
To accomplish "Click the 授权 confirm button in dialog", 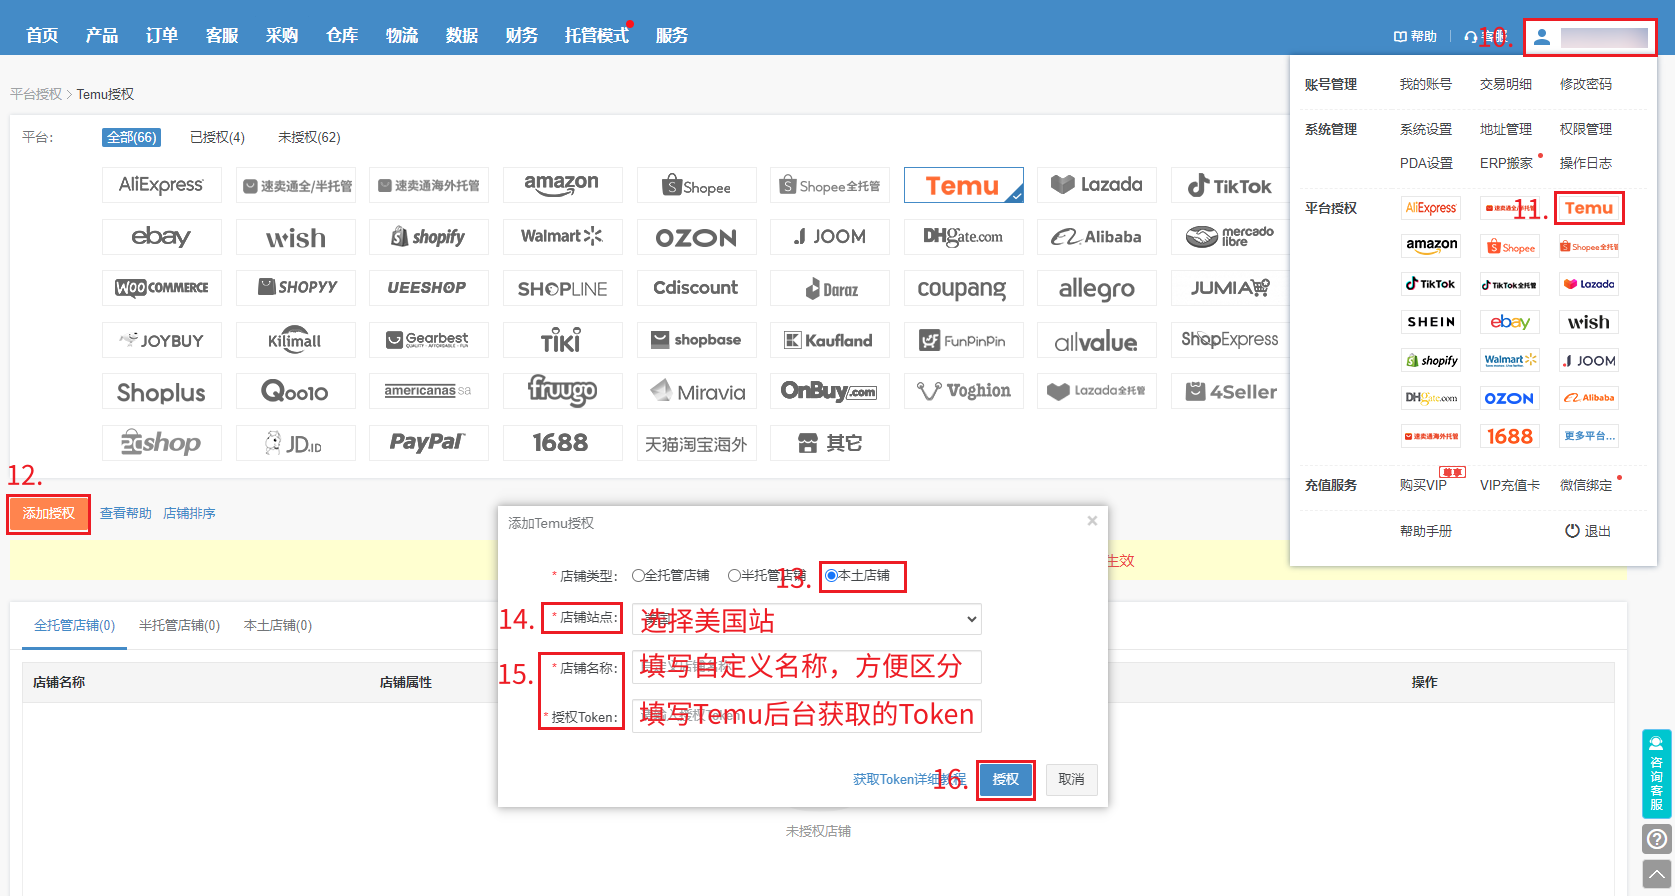I will tap(1006, 779).
